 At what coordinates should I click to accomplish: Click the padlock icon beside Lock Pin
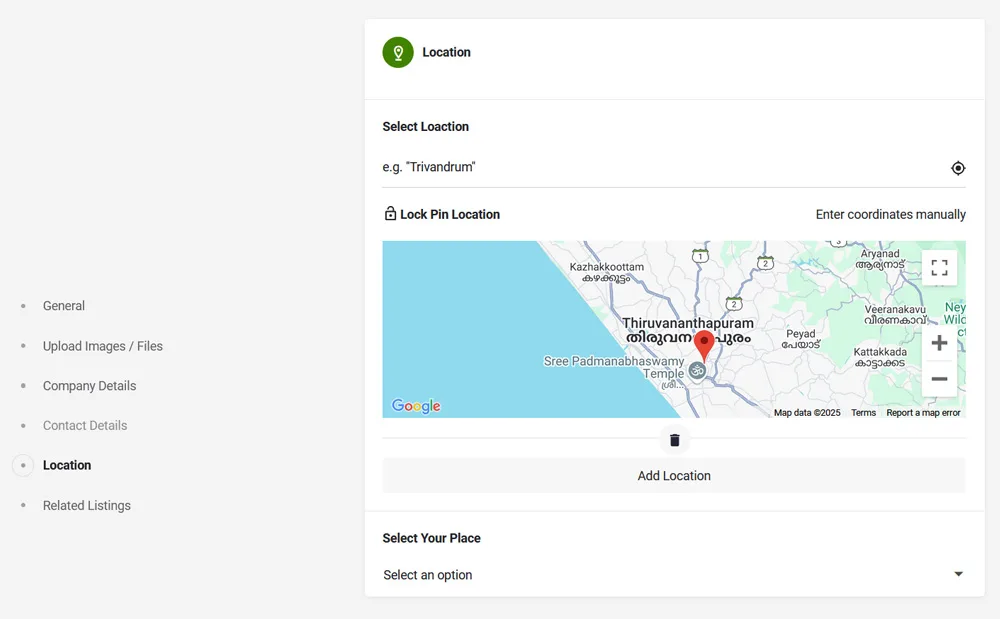(x=390, y=214)
